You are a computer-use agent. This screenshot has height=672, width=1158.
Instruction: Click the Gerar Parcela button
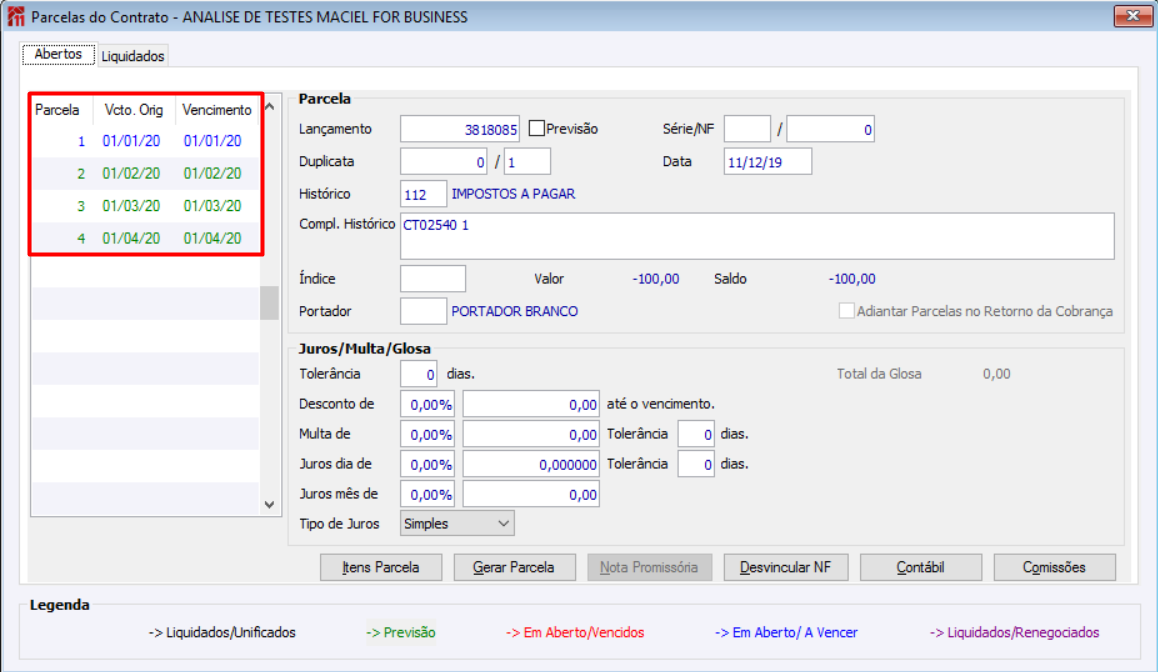coord(514,567)
